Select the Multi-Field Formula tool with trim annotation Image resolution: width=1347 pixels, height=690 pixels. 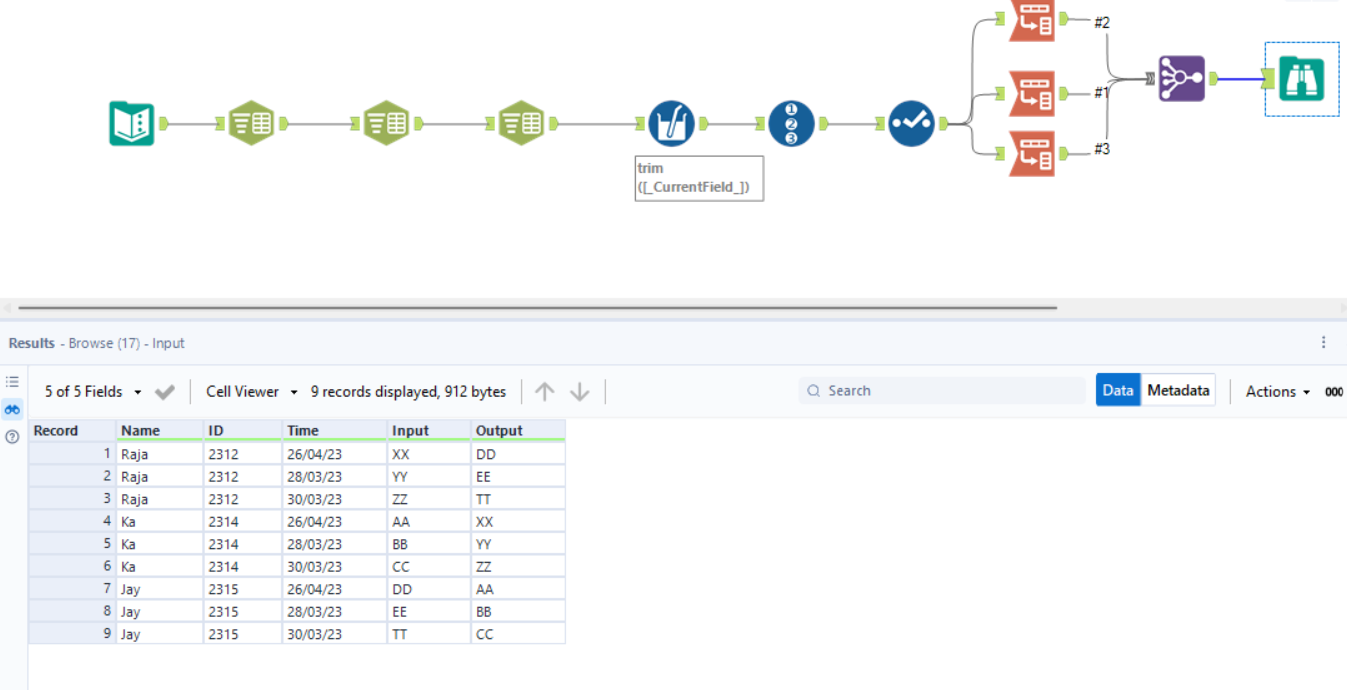(669, 122)
